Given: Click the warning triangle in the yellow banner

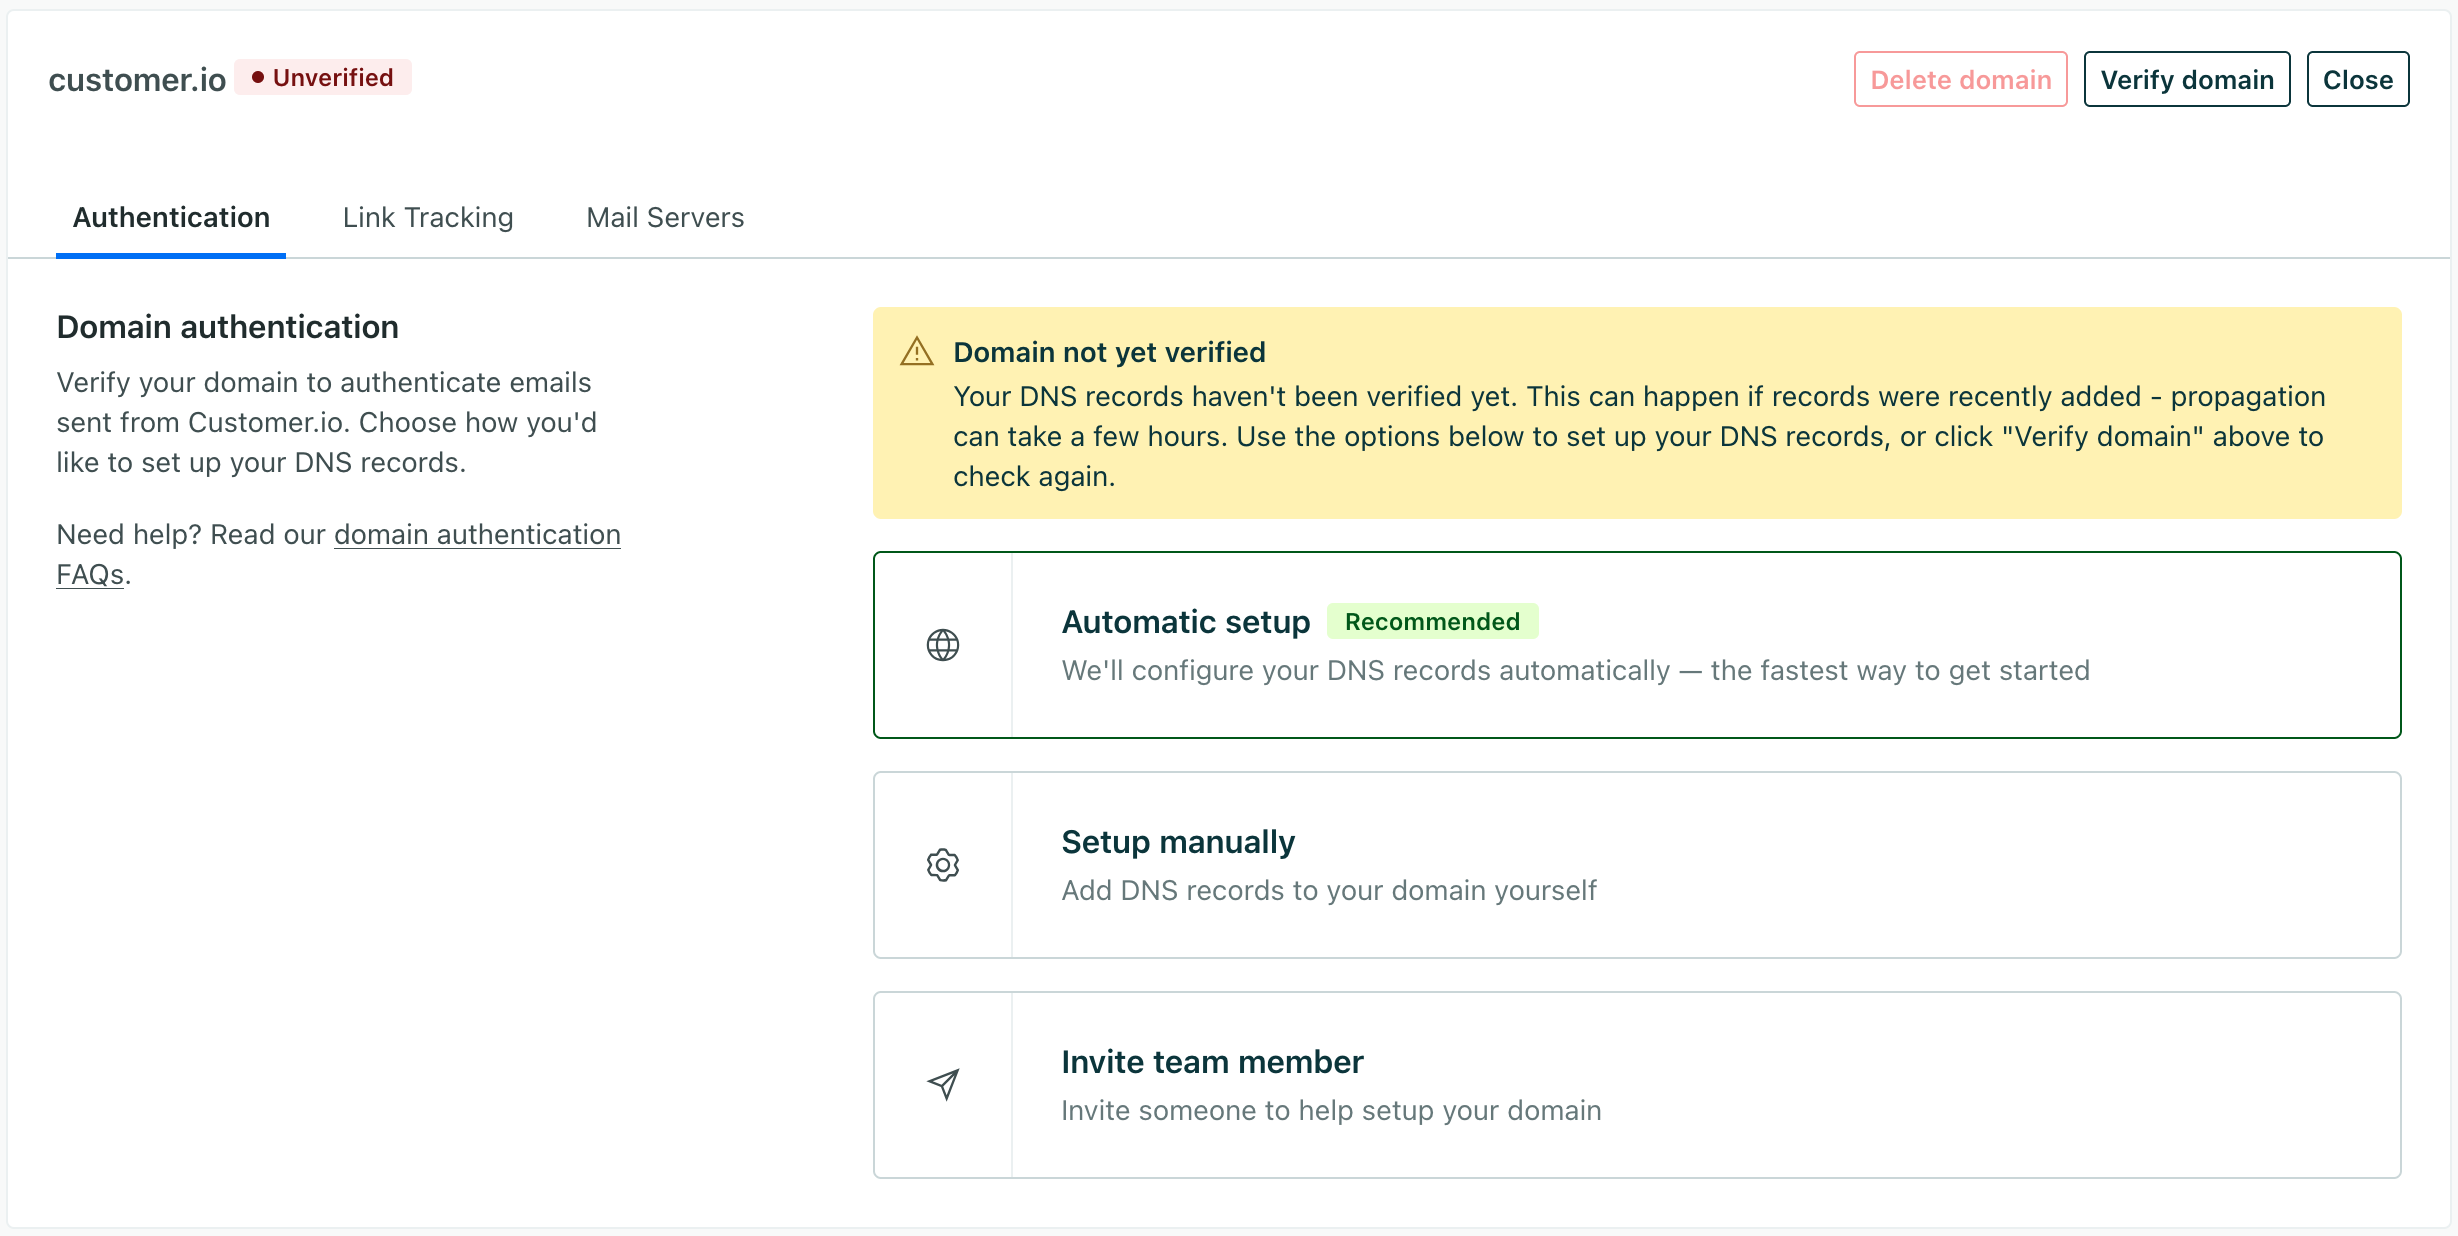Looking at the screenshot, I should (915, 352).
